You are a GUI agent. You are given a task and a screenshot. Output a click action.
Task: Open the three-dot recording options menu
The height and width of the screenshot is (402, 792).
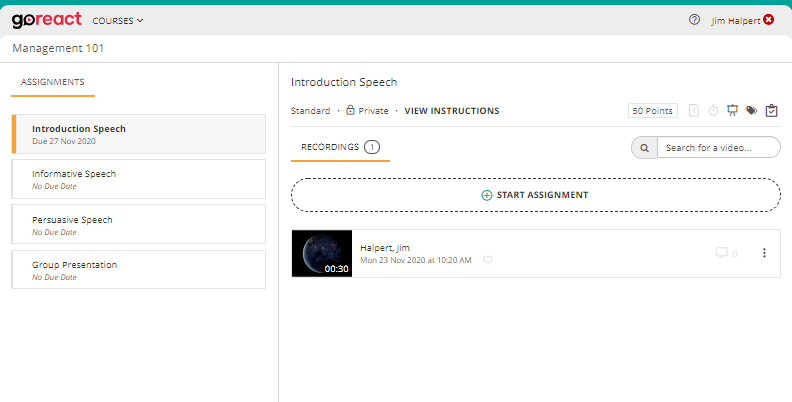click(764, 253)
